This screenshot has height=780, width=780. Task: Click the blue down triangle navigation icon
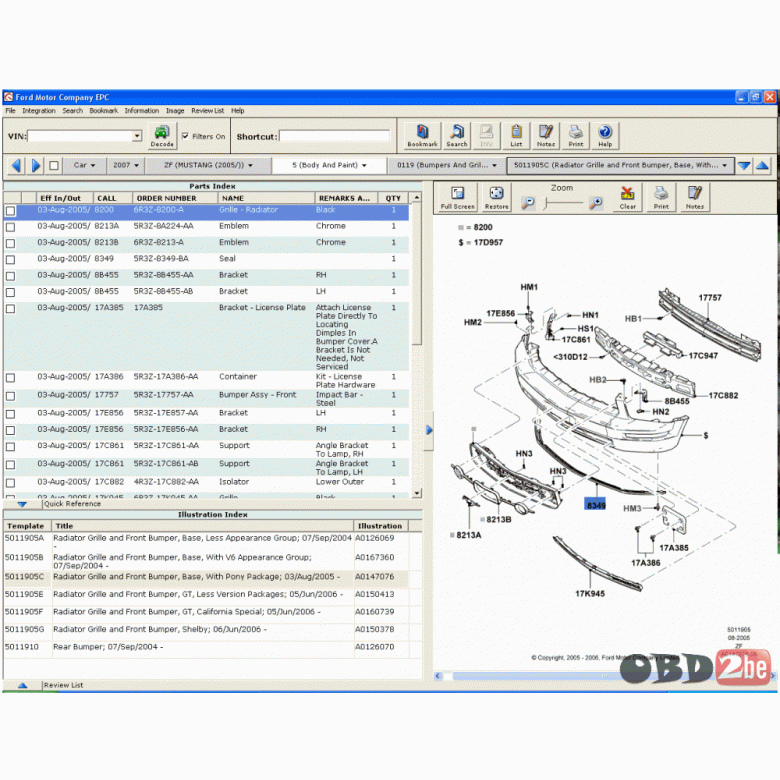(744, 166)
